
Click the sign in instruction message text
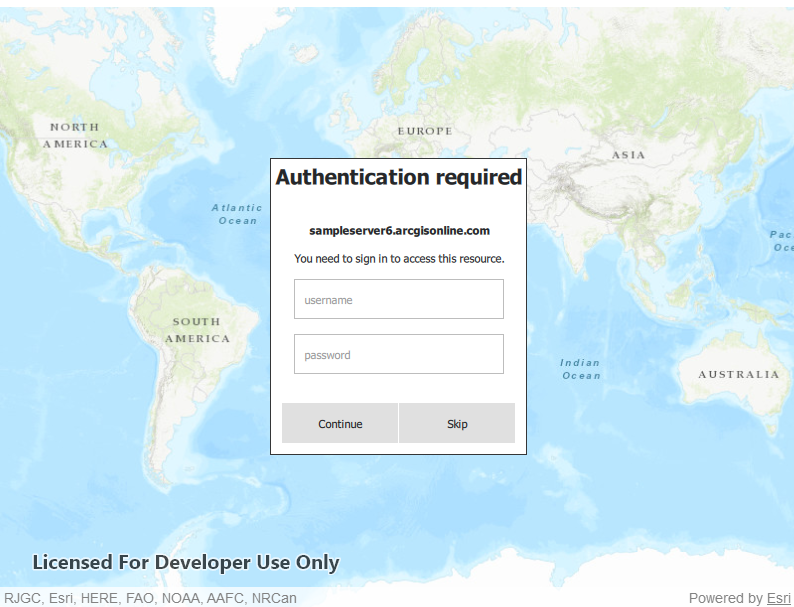[x=399, y=259]
